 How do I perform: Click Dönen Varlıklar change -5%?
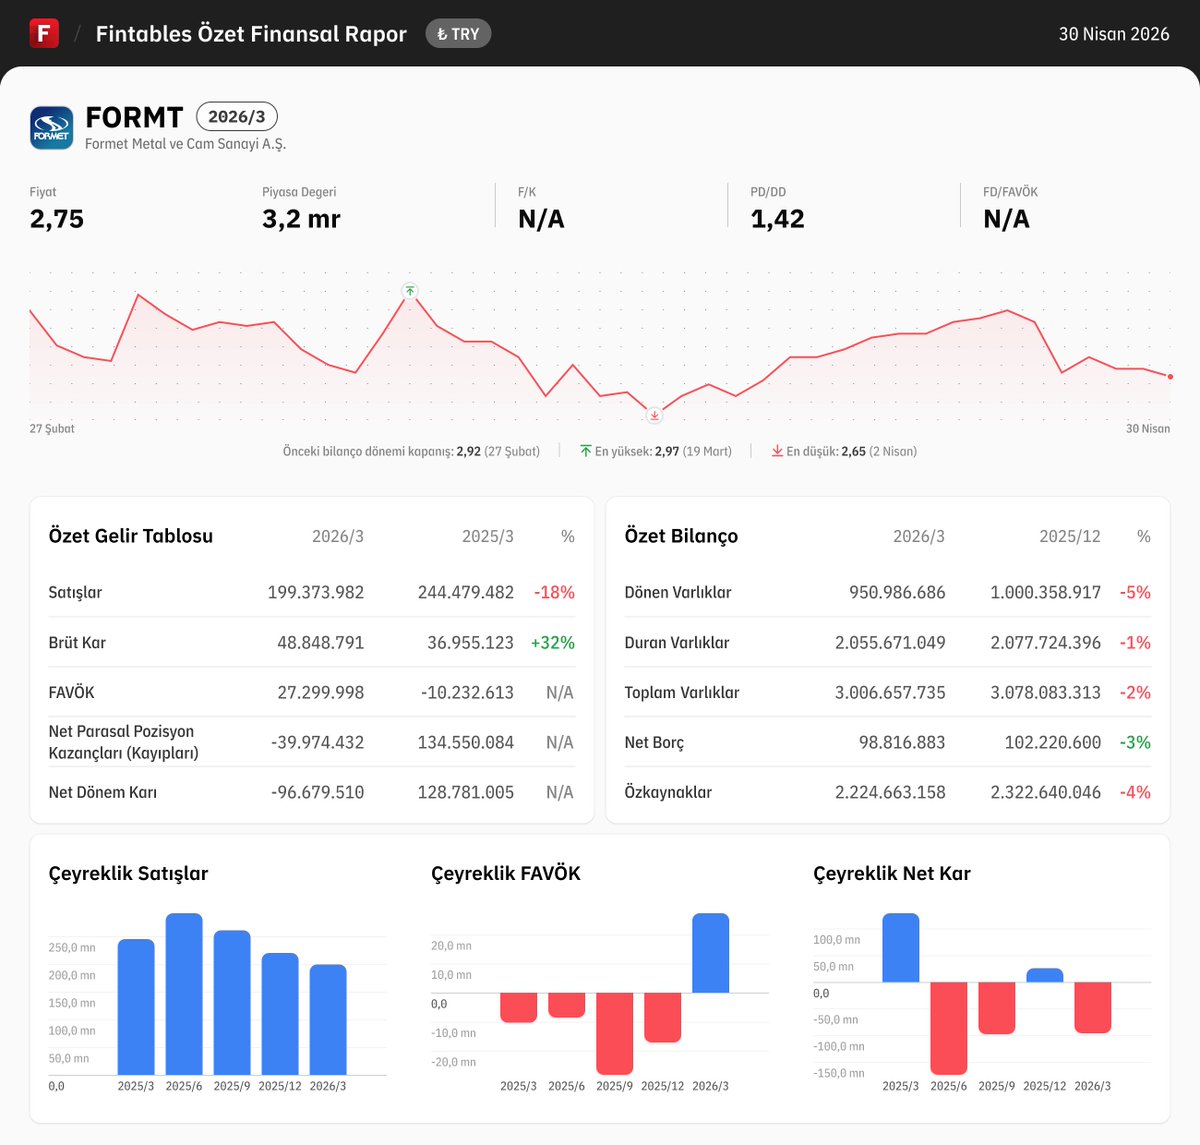pyautogui.click(x=1135, y=592)
